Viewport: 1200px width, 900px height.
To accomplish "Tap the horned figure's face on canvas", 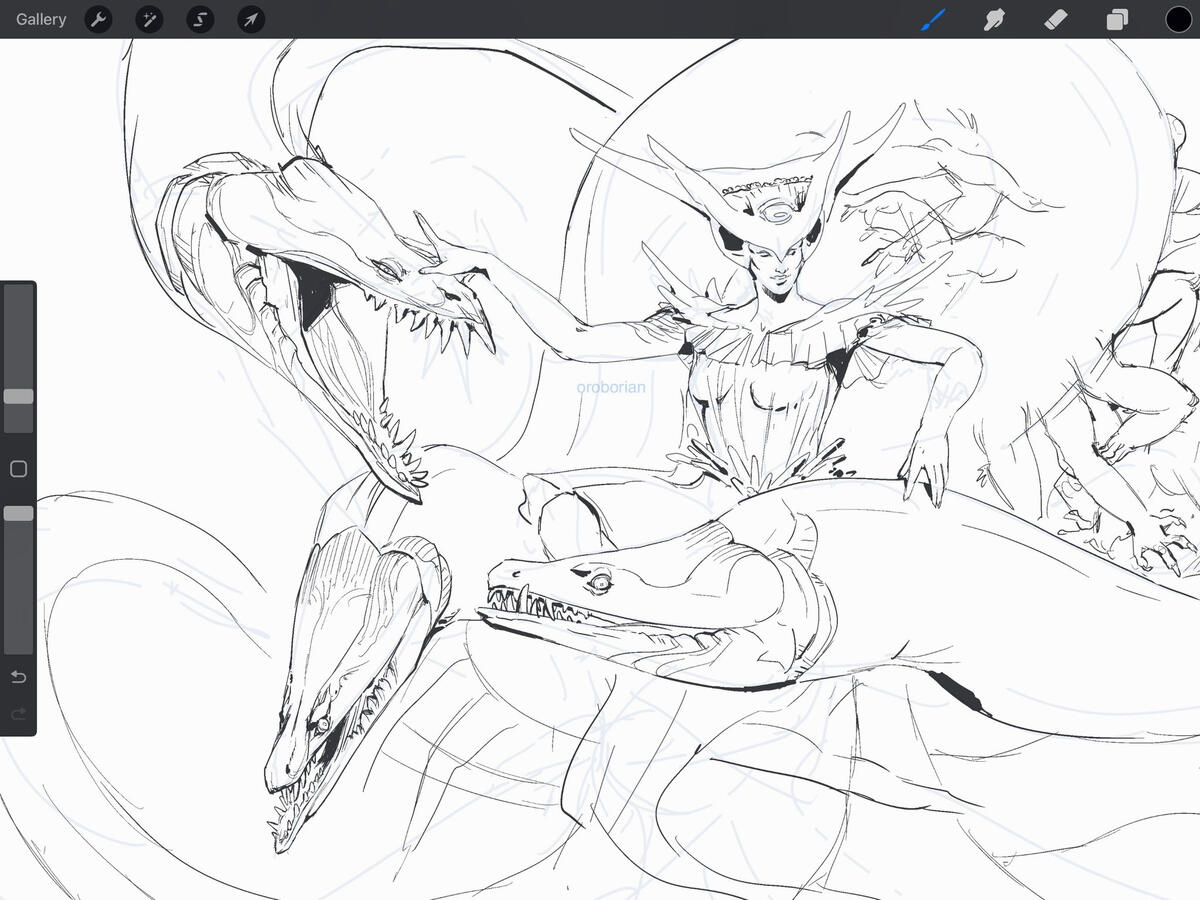I will tap(777, 264).
